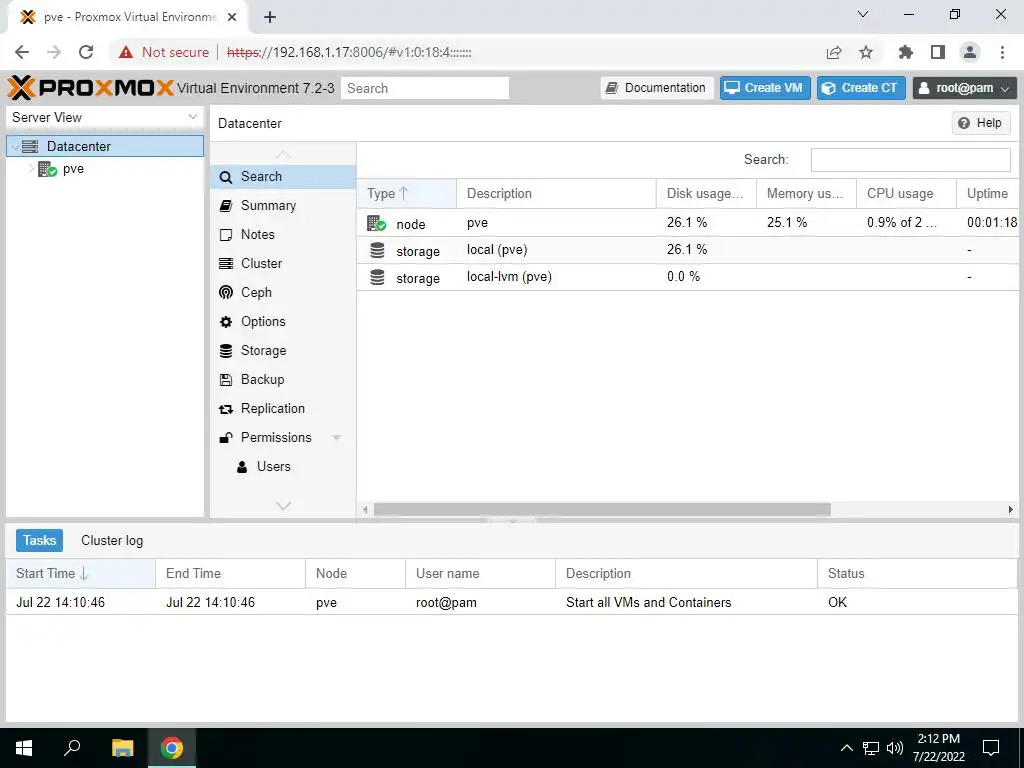This screenshot has width=1024, height=768.
Task: Click the database icon next to Storage menu
Action: pos(226,351)
